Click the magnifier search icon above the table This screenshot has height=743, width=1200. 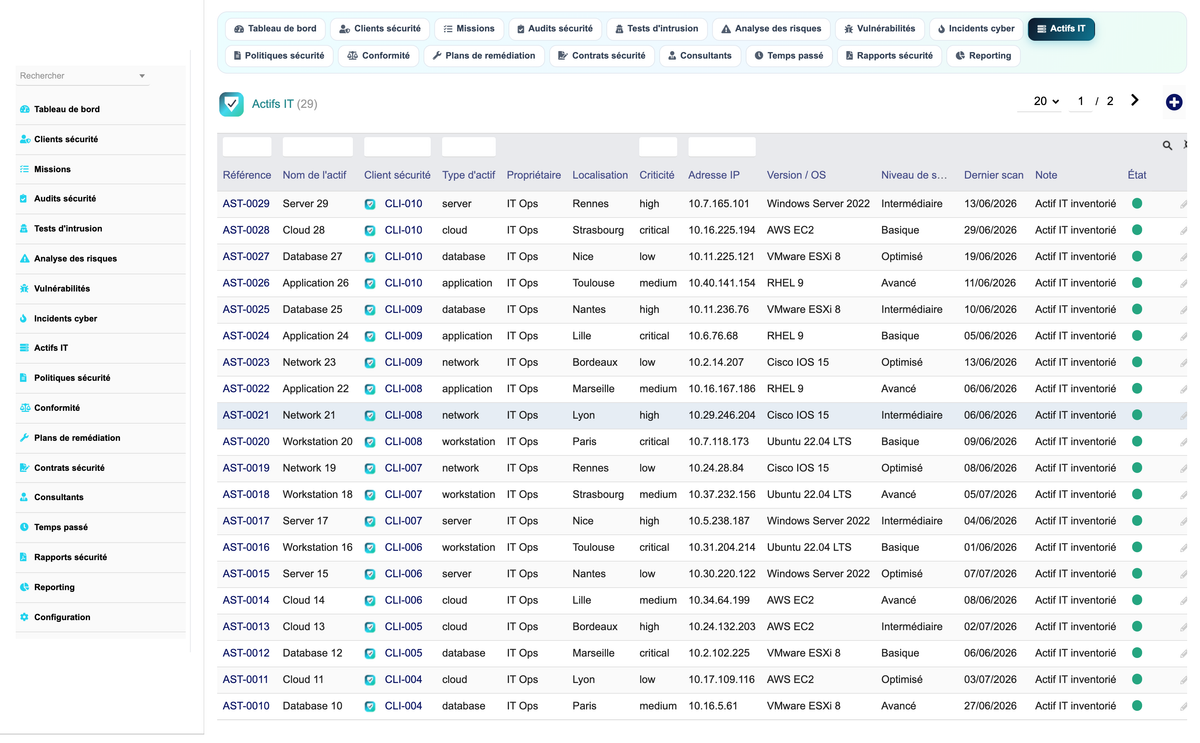[x=1167, y=146]
